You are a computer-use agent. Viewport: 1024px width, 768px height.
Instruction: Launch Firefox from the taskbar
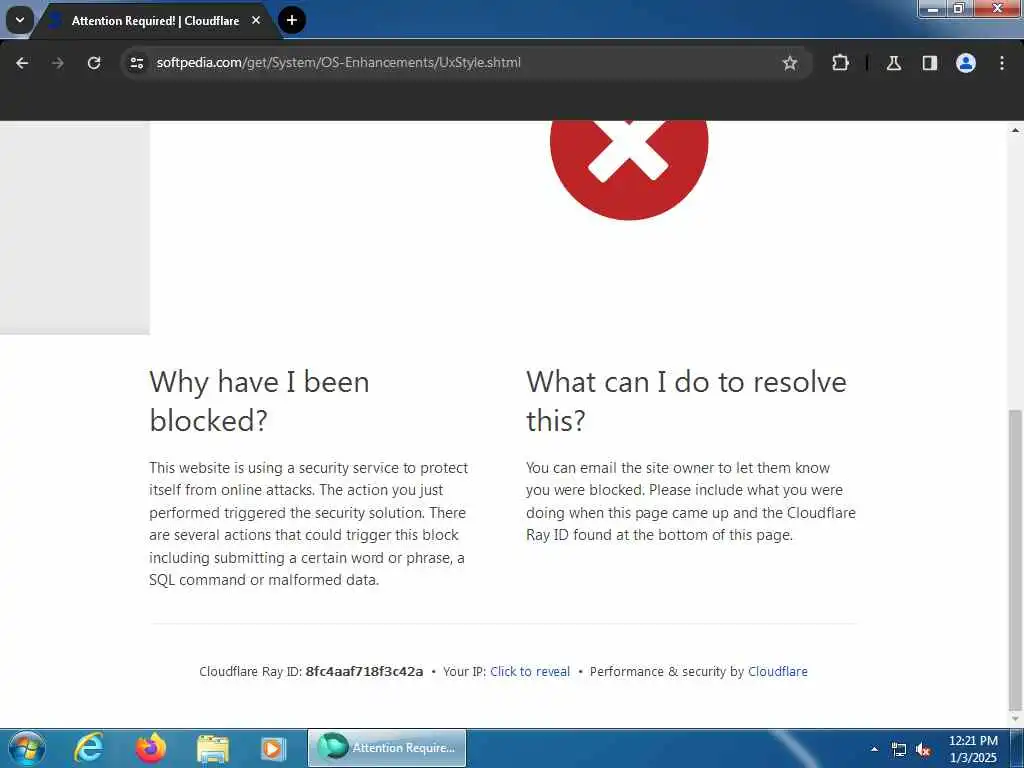[151, 748]
